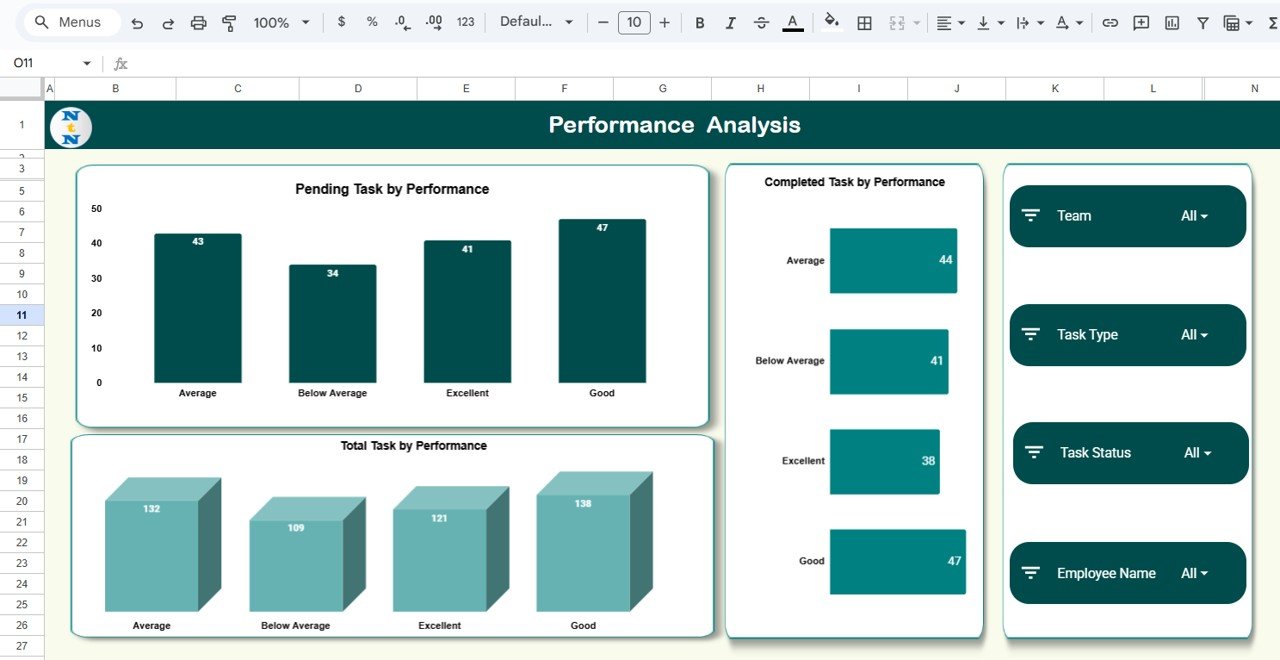
Task: Select the paint format tool
Action: pyautogui.click(x=229, y=21)
